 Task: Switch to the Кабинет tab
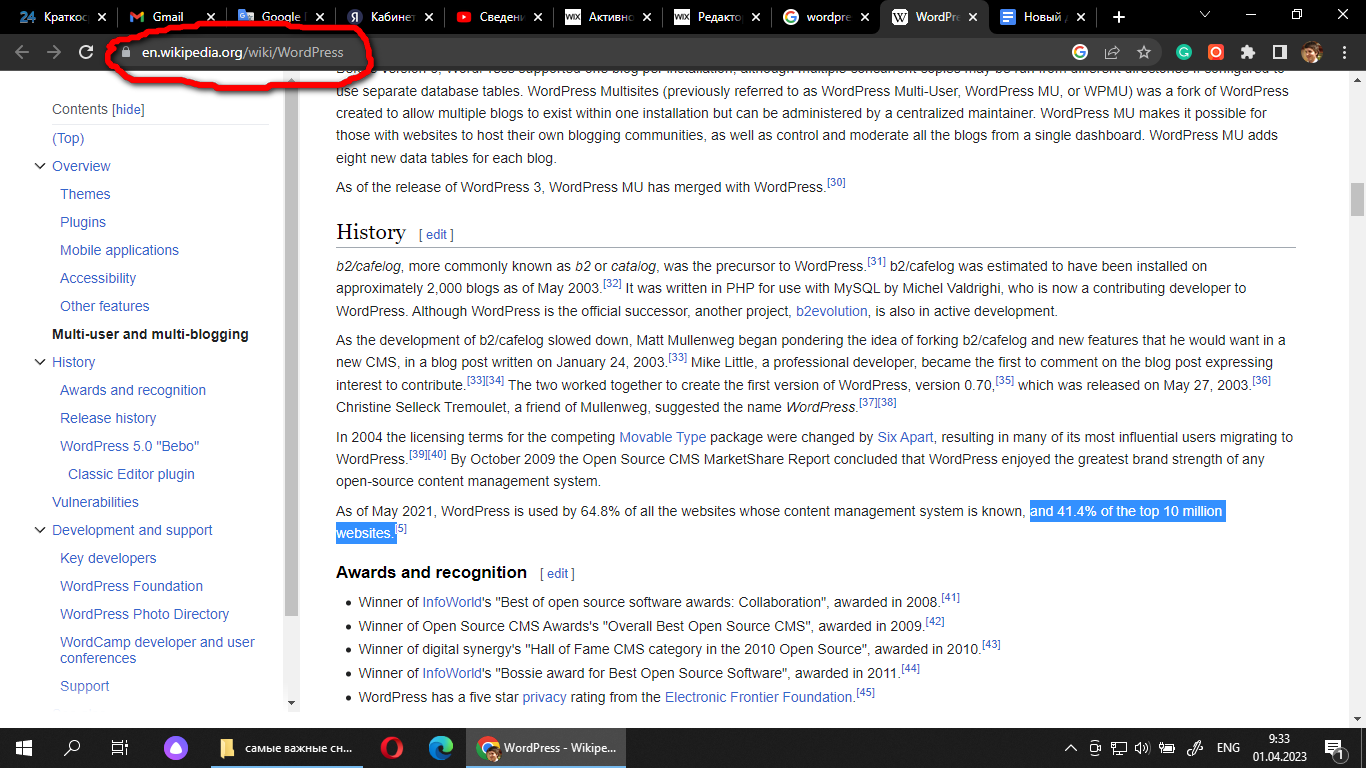tap(392, 17)
